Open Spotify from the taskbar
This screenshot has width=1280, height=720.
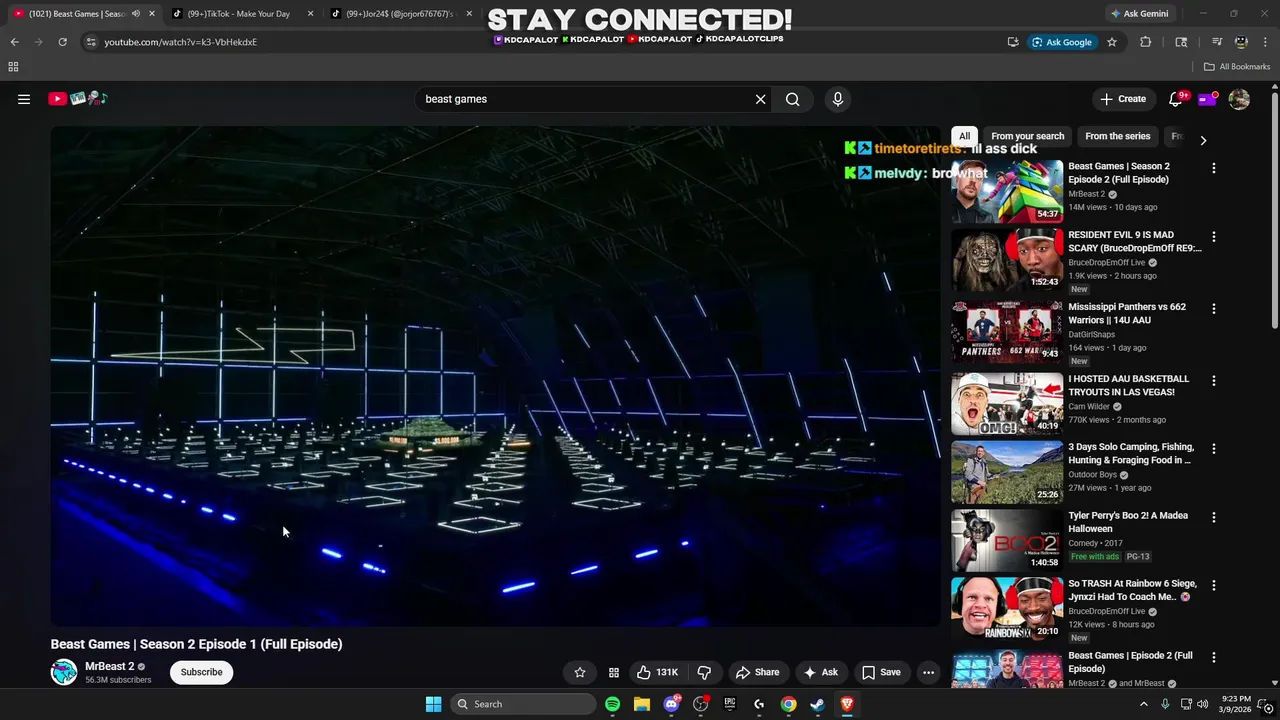(612, 704)
